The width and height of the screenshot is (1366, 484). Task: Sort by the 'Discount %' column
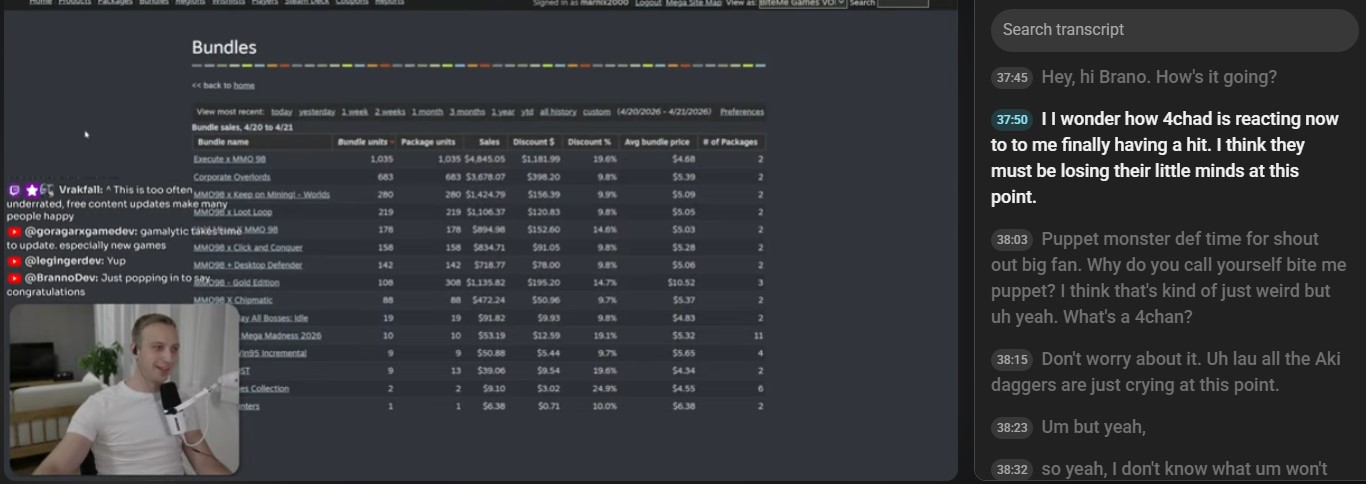[x=590, y=142]
